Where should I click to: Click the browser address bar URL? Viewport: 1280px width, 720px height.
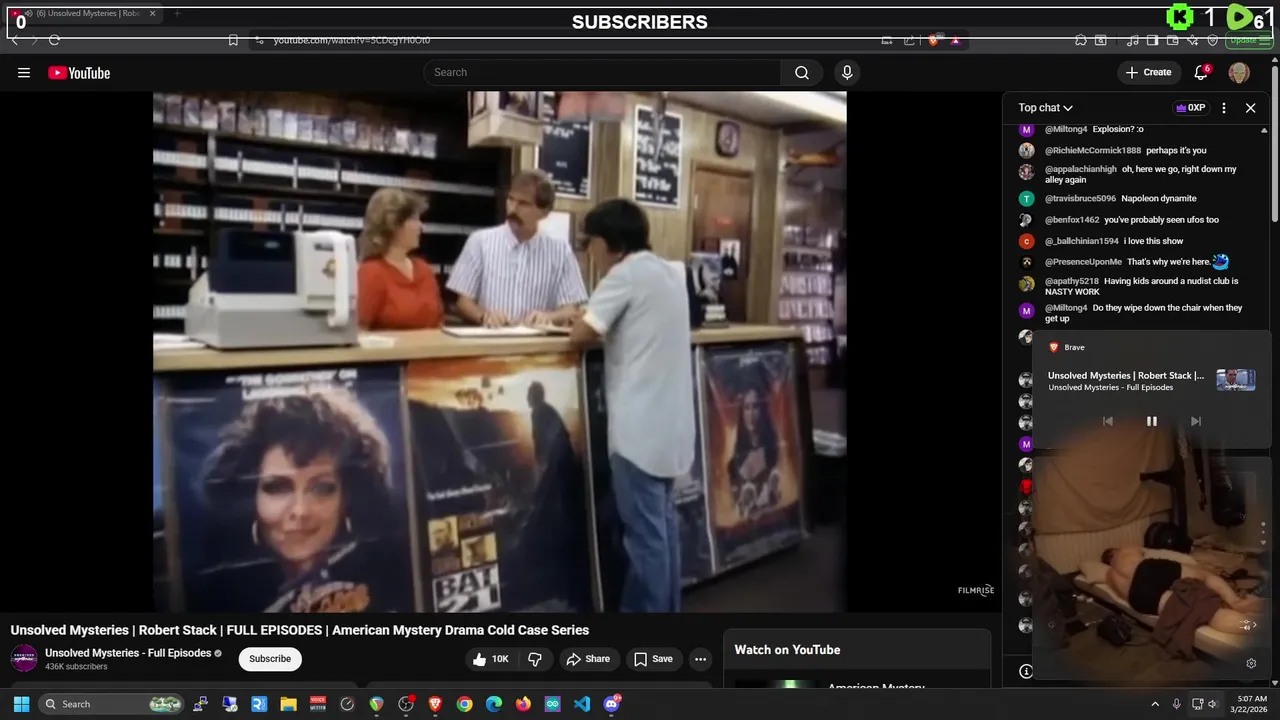[x=352, y=40]
